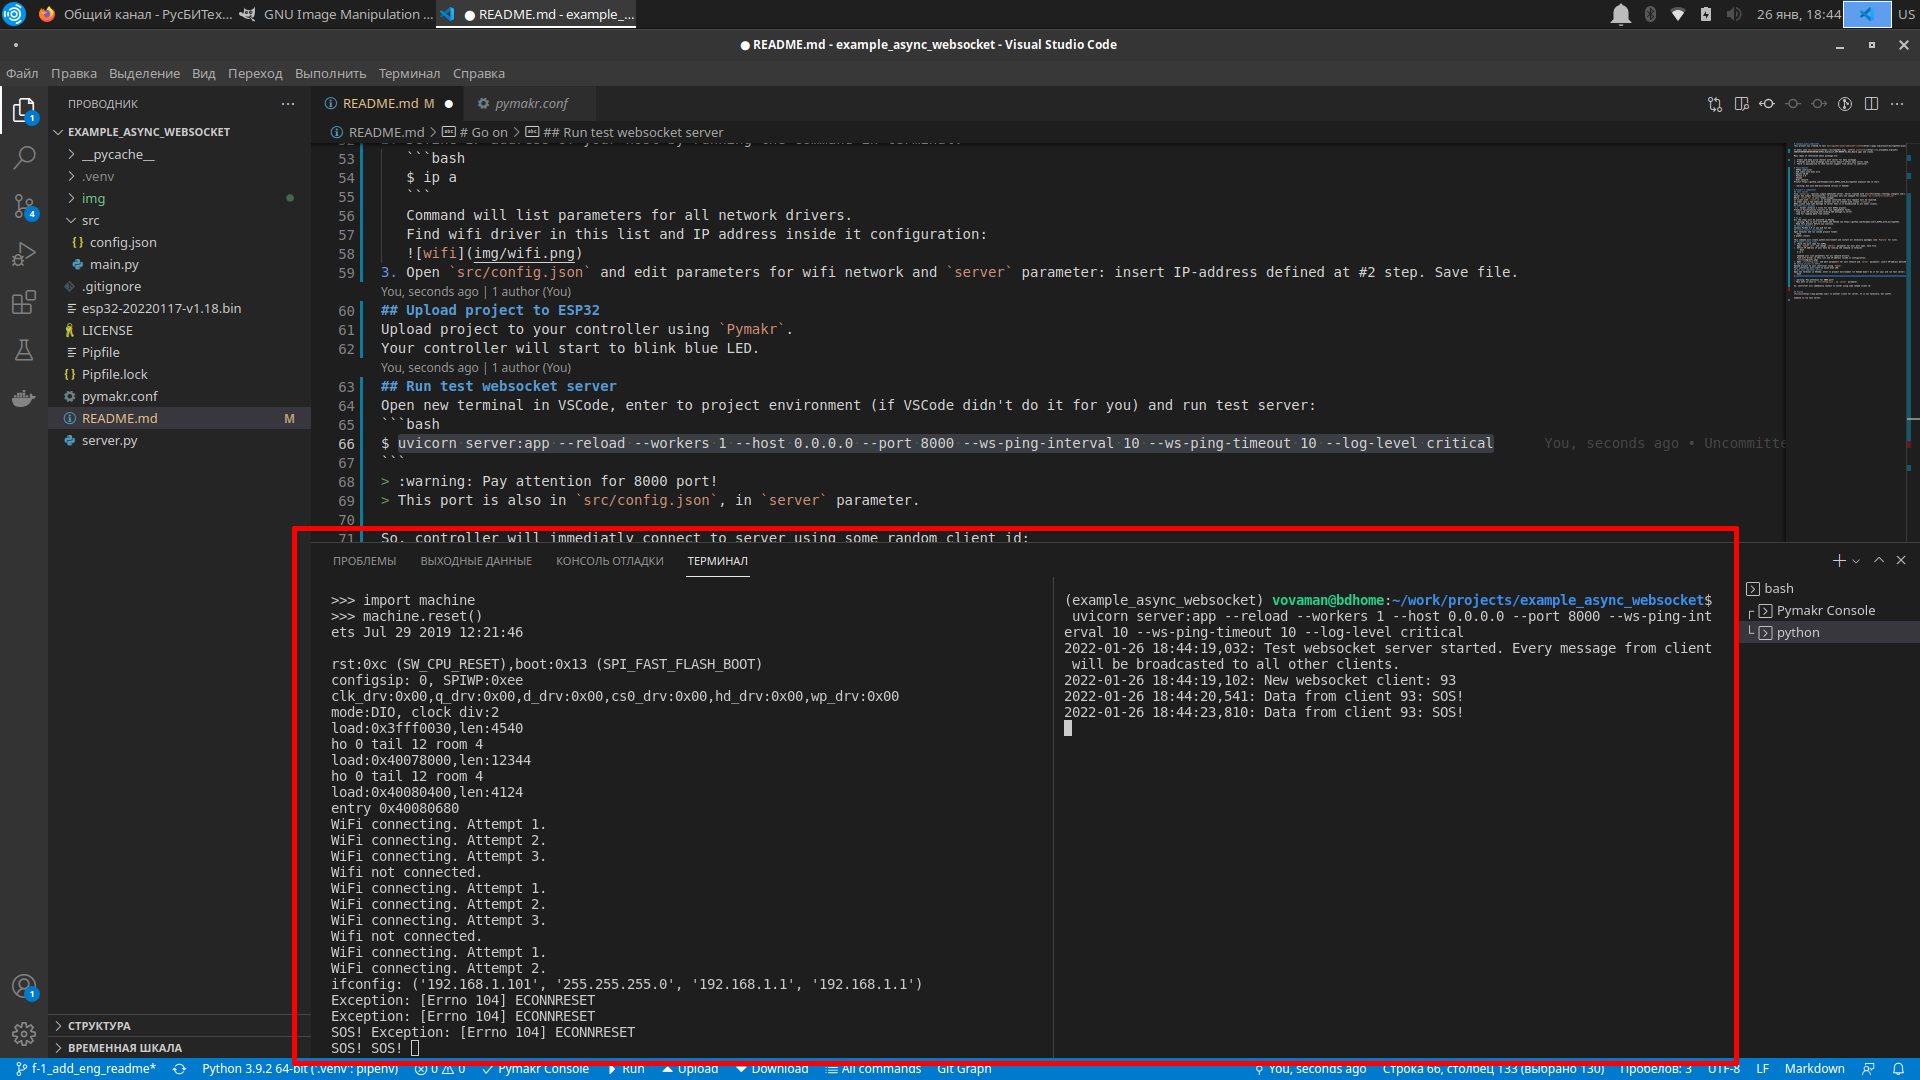Expand the СТРУКТУРА outline section
This screenshot has height=1080, width=1920.
99,1026
